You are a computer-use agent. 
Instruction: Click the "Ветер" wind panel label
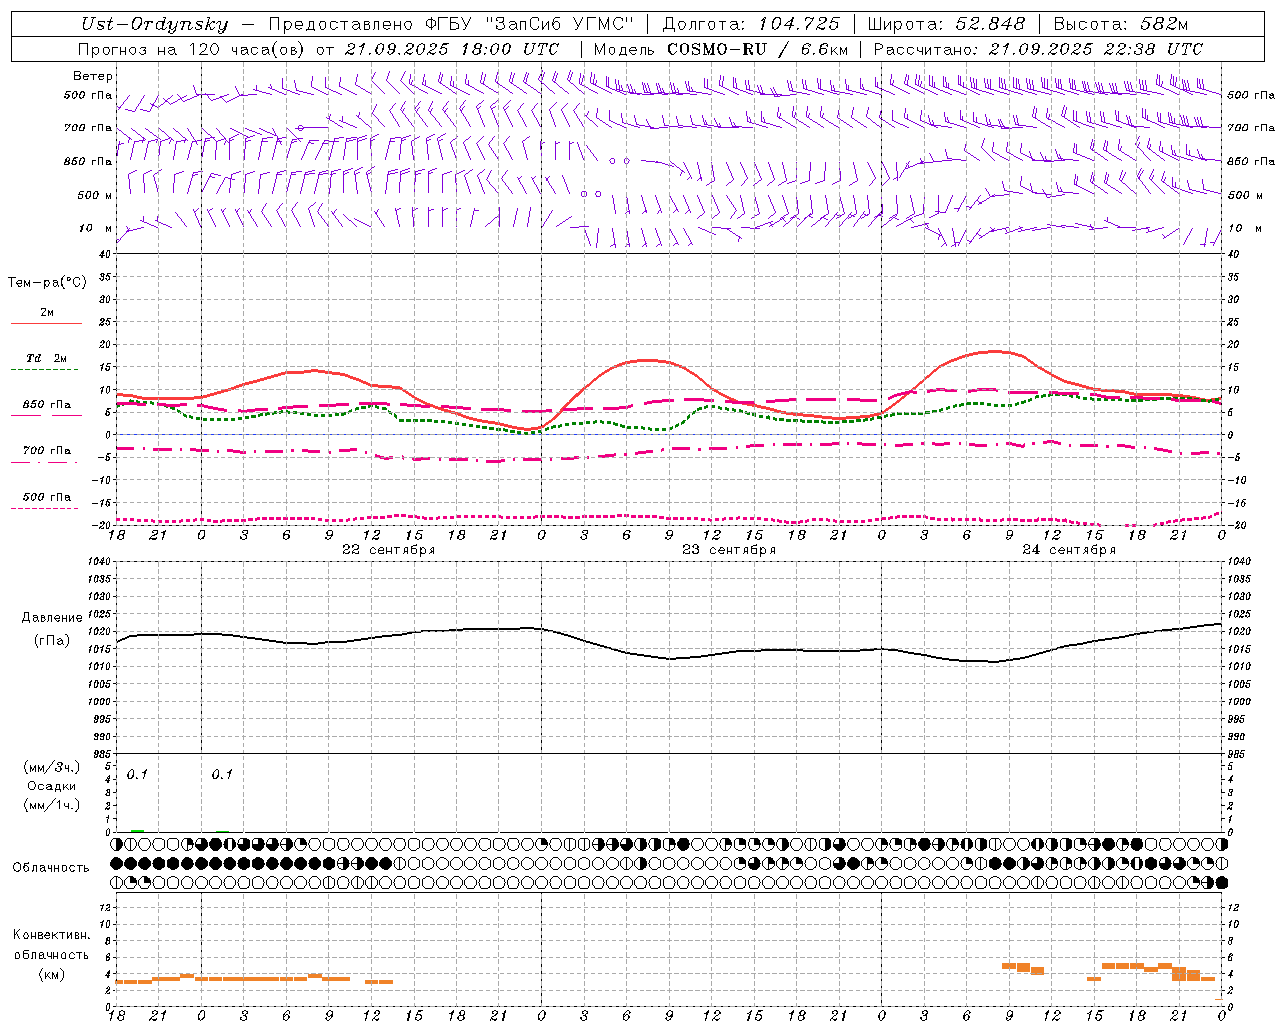(x=93, y=76)
